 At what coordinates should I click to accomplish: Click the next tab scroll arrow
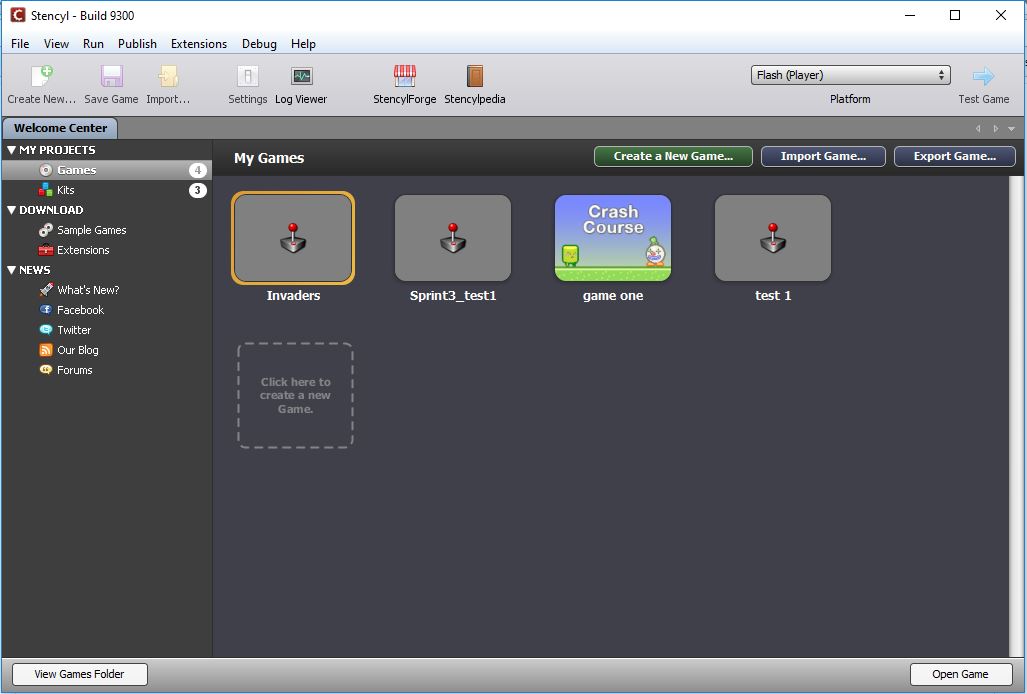[x=996, y=129]
